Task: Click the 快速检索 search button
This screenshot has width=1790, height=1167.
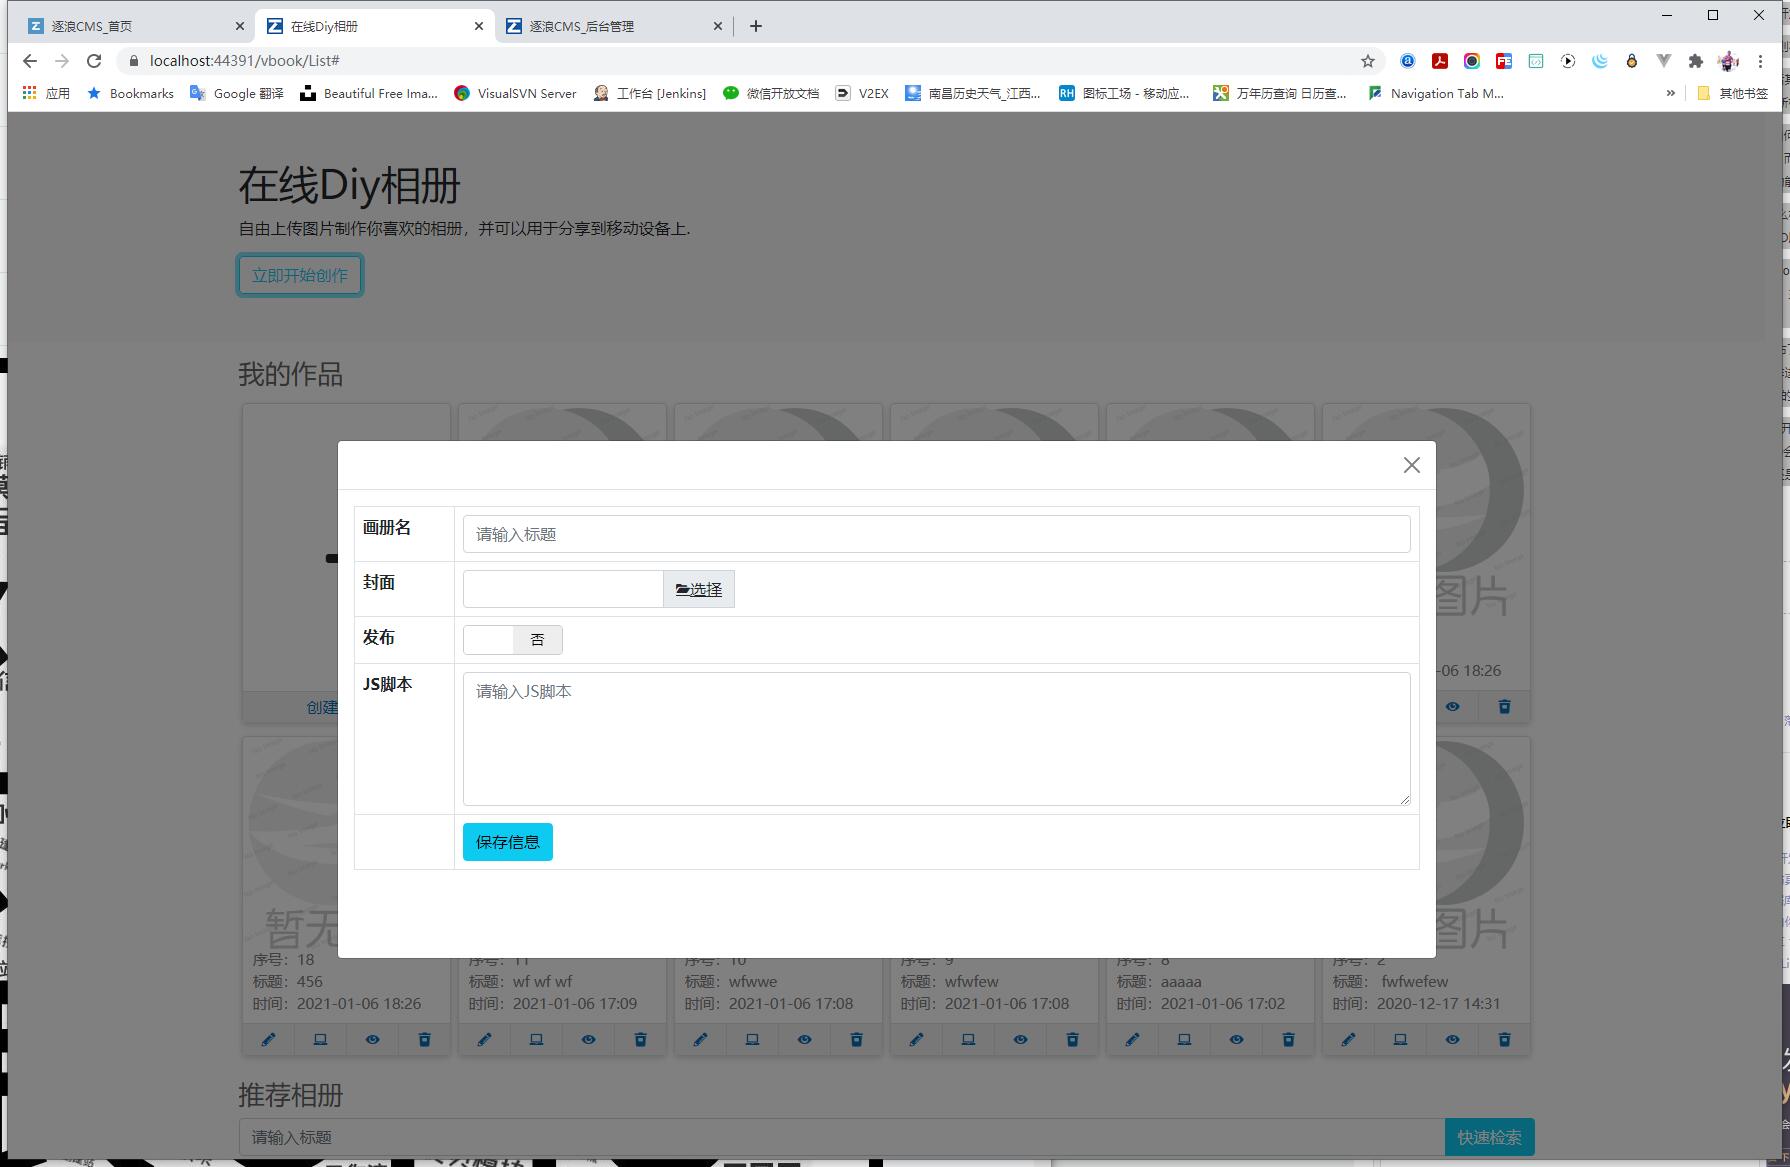Action: (1489, 1137)
